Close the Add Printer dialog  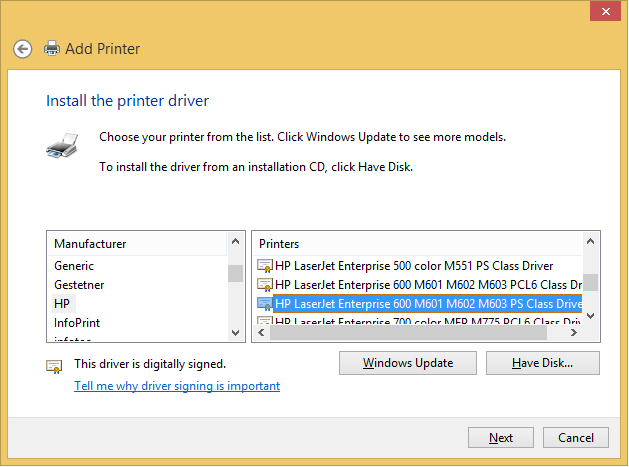pyautogui.click(x=602, y=12)
